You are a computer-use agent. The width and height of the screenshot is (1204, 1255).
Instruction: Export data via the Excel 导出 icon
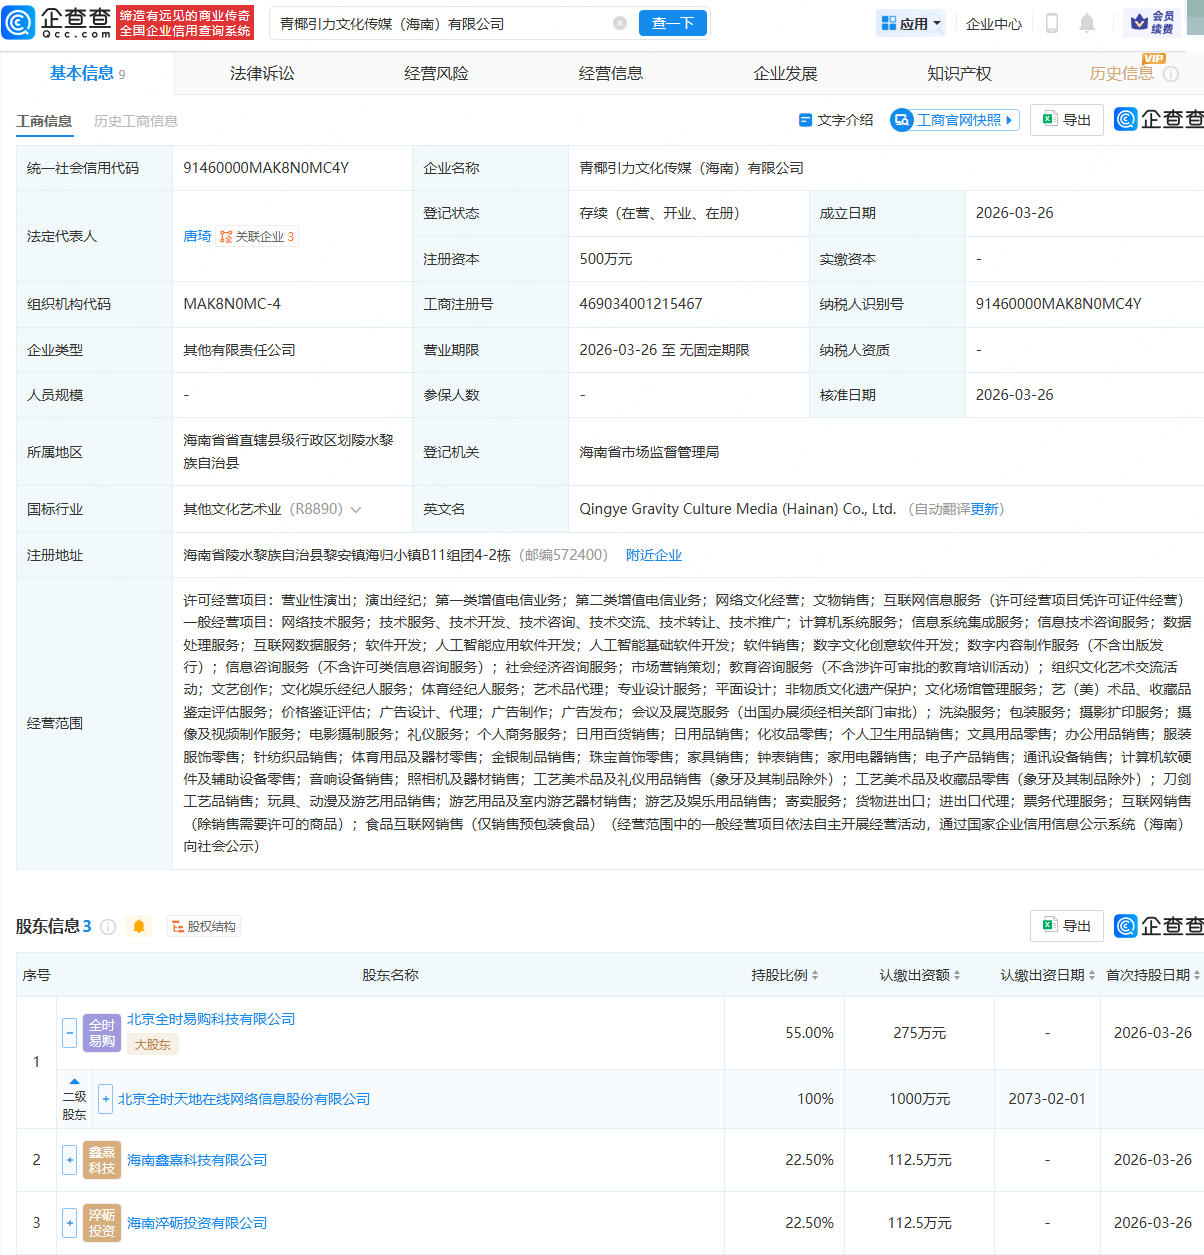1066,119
